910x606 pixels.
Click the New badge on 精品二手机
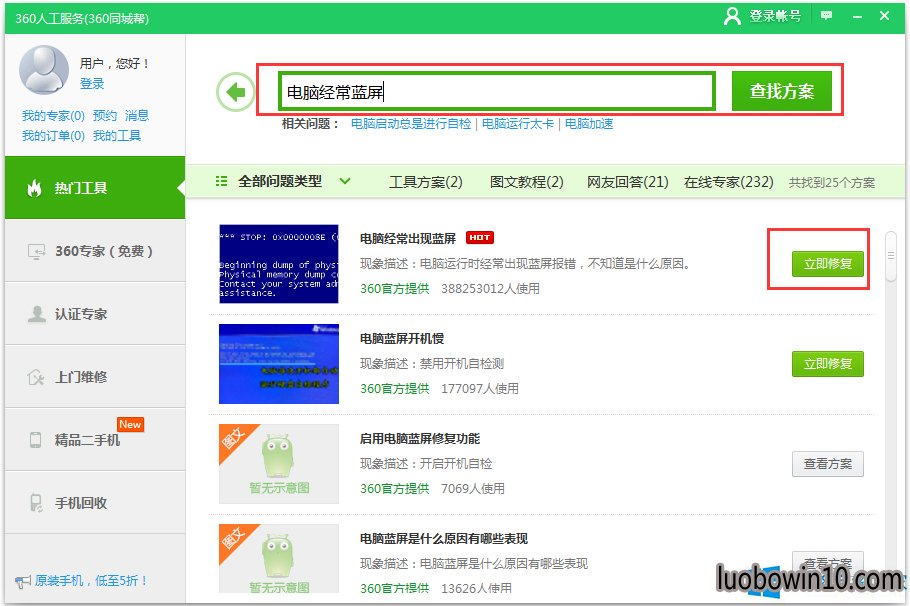pos(130,424)
